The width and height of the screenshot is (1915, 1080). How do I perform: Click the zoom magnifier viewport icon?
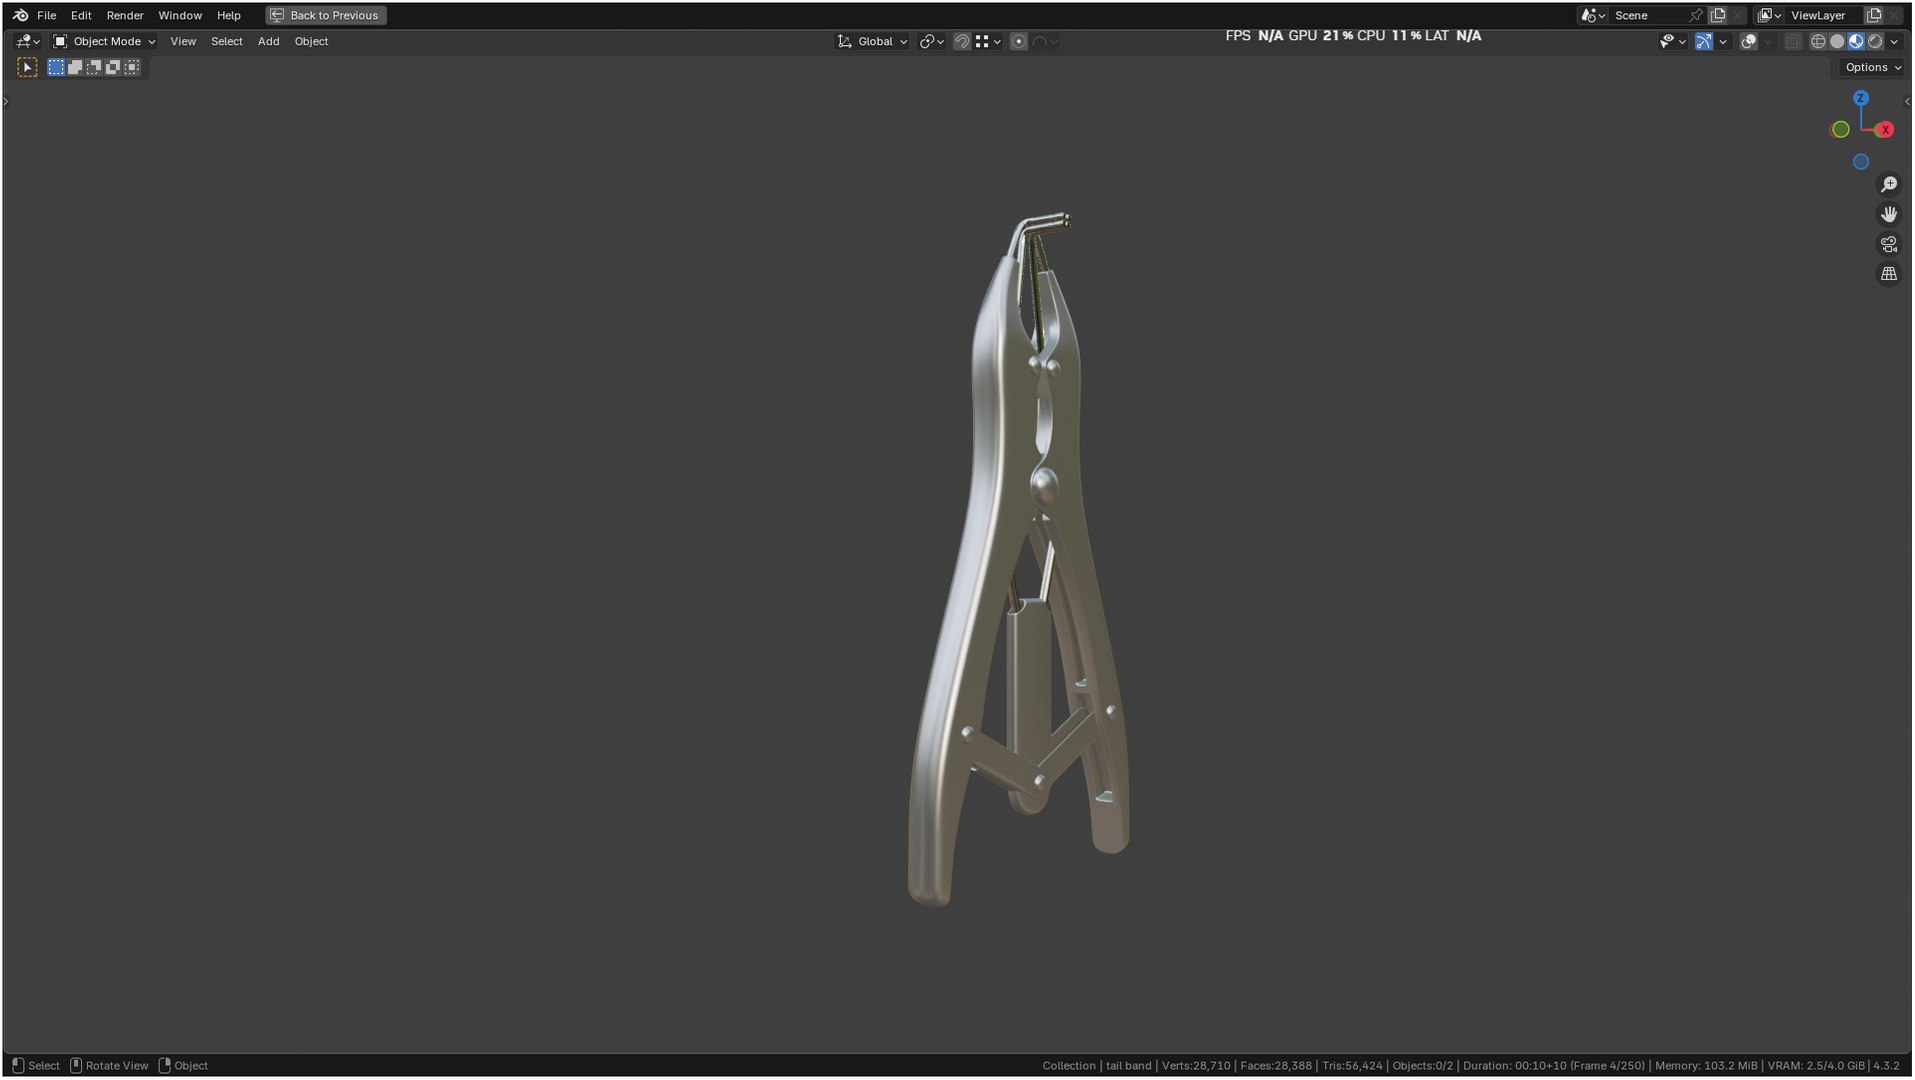1888,185
